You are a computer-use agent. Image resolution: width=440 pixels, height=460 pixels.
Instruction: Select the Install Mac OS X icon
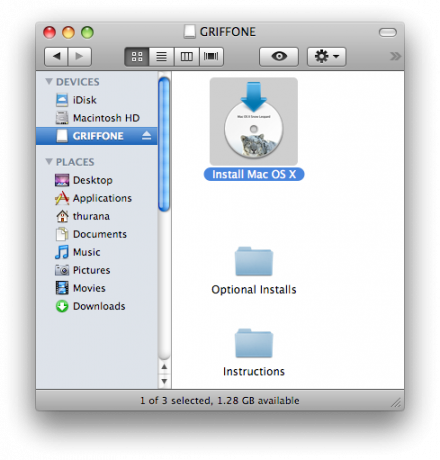click(254, 129)
